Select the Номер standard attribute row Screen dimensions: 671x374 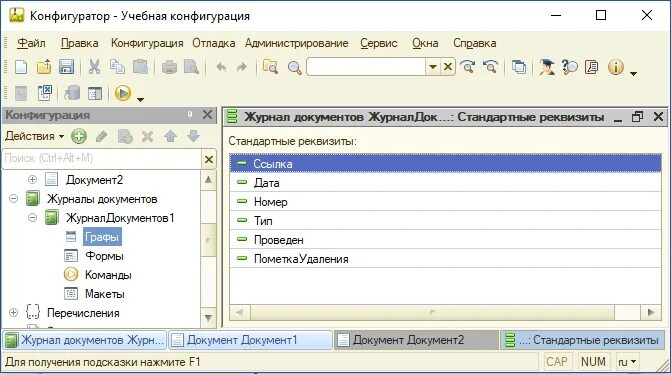click(445, 202)
